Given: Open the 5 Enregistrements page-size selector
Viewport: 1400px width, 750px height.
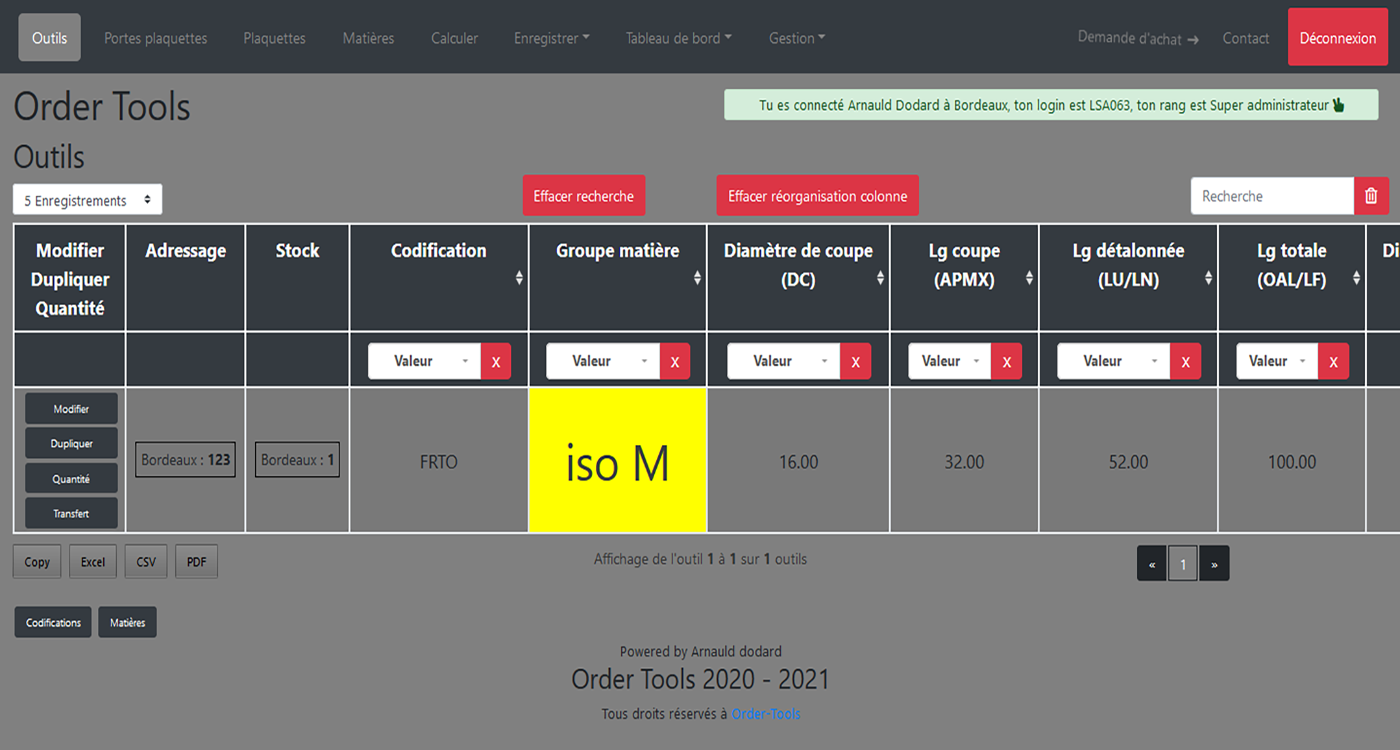Looking at the screenshot, I should click(x=87, y=200).
